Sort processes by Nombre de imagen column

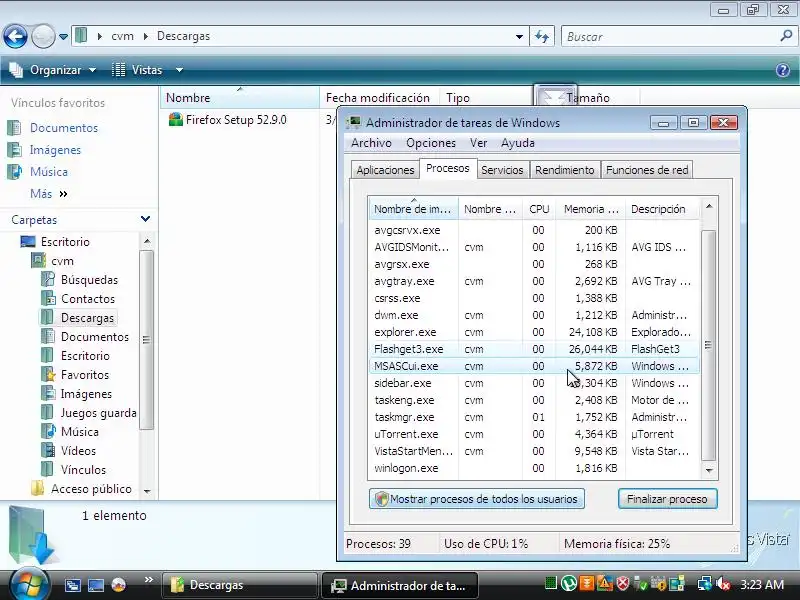click(x=413, y=209)
